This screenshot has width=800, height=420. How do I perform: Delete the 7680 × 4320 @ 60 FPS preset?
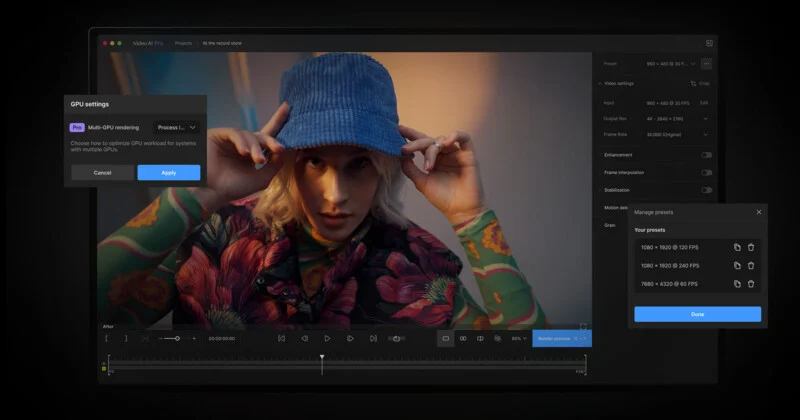pos(751,284)
